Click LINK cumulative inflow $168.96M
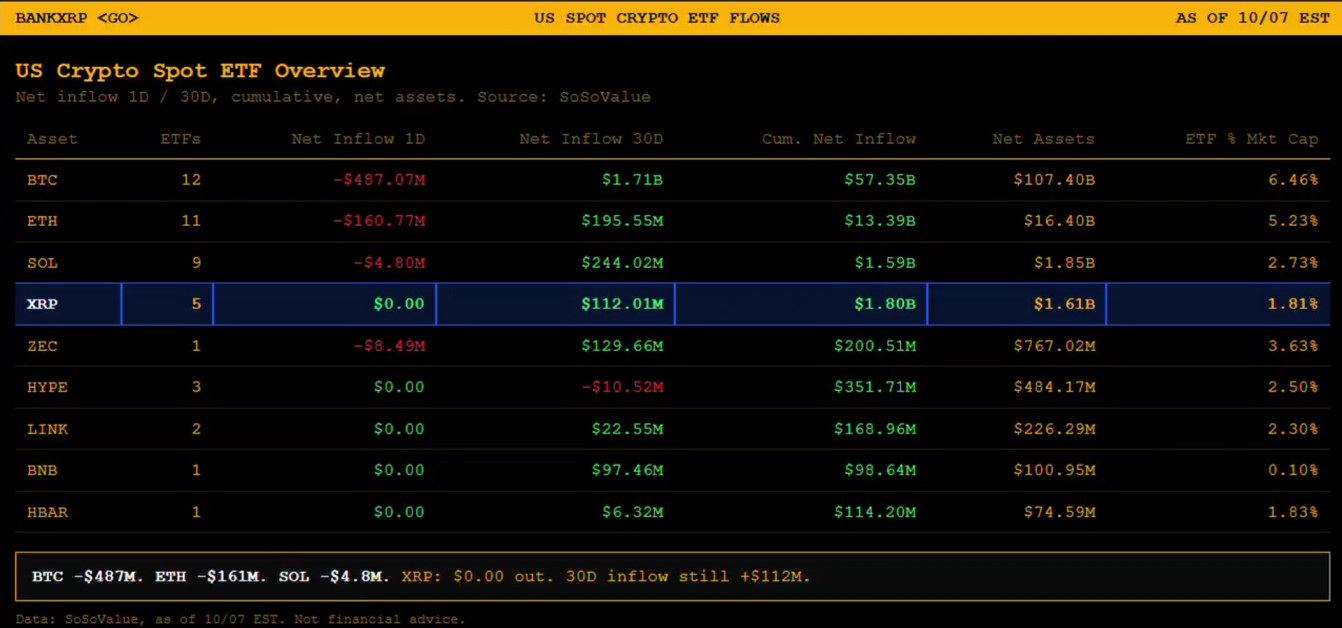Screen dimensions: 1342x628 click(x=874, y=429)
